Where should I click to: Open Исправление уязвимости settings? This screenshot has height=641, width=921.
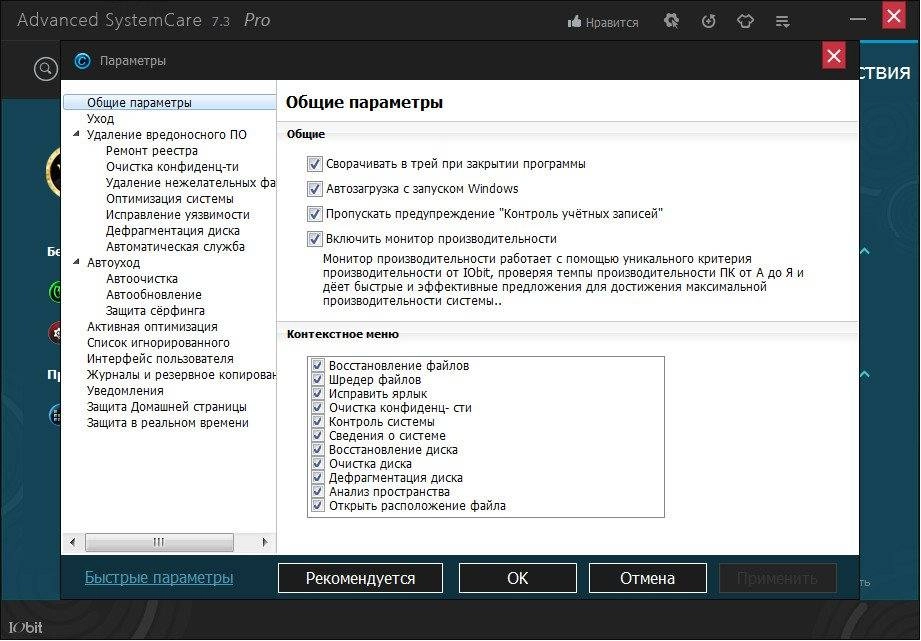[177, 215]
